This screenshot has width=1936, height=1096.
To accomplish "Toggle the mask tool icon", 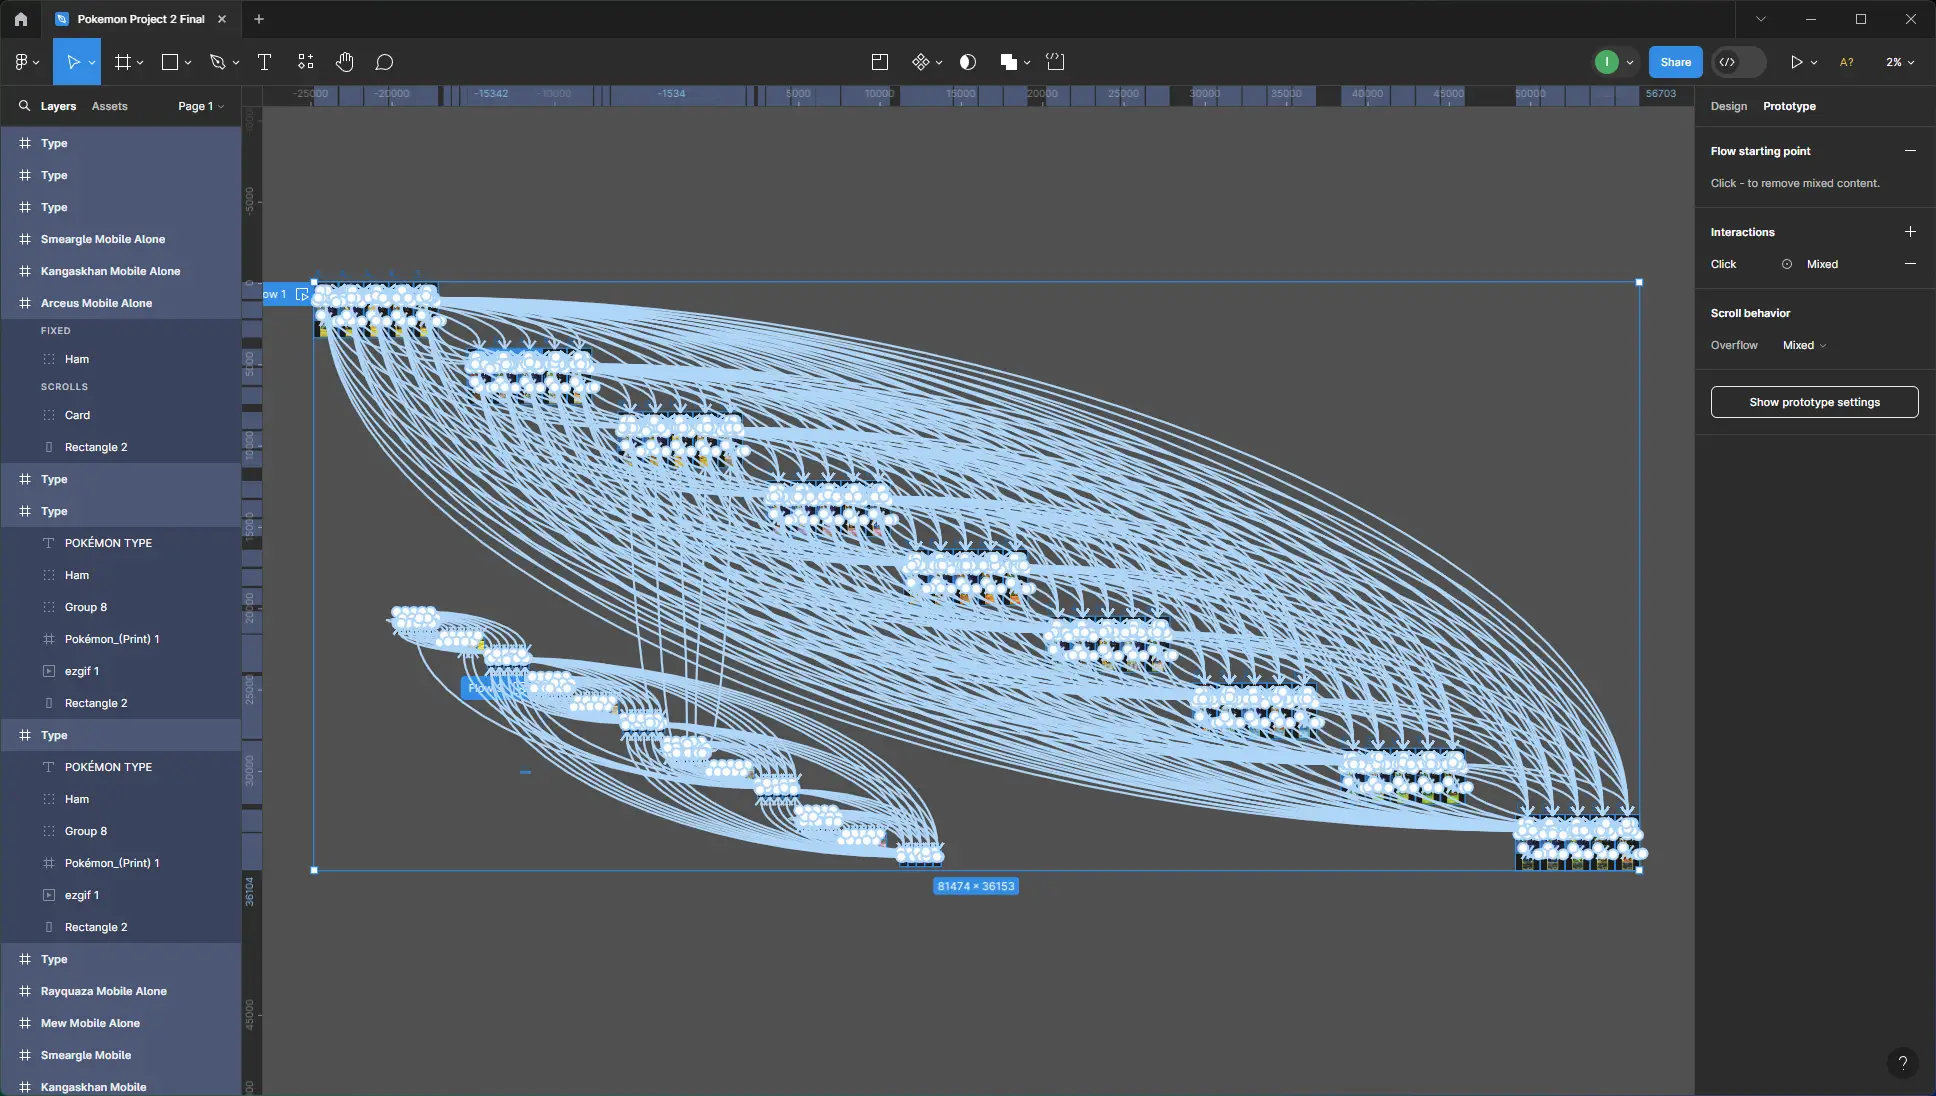I will pyautogui.click(x=967, y=62).
